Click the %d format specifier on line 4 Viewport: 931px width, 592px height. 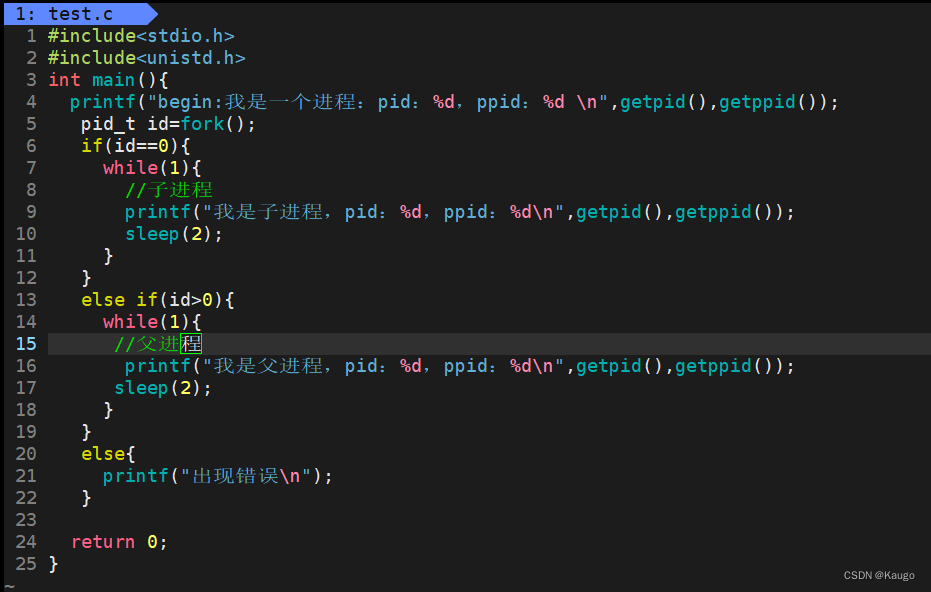pyautogui.click(x=445, y=101)
